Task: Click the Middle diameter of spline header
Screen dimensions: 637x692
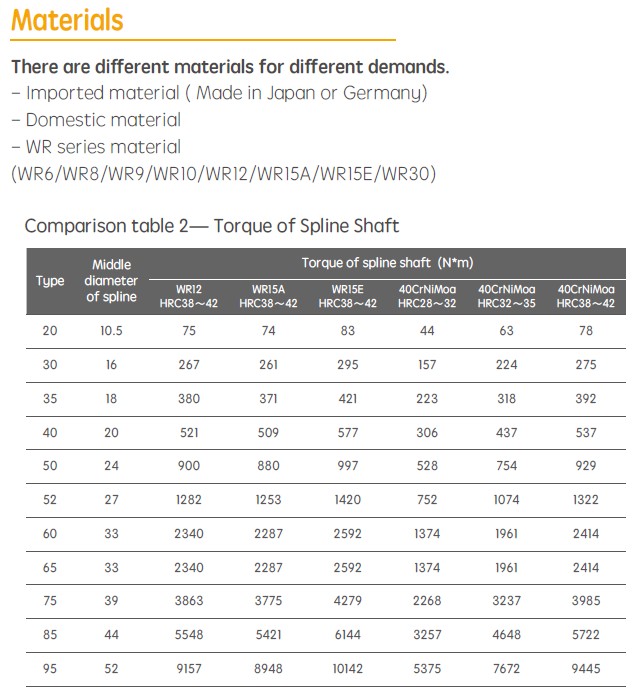Action: click(111, 281)
